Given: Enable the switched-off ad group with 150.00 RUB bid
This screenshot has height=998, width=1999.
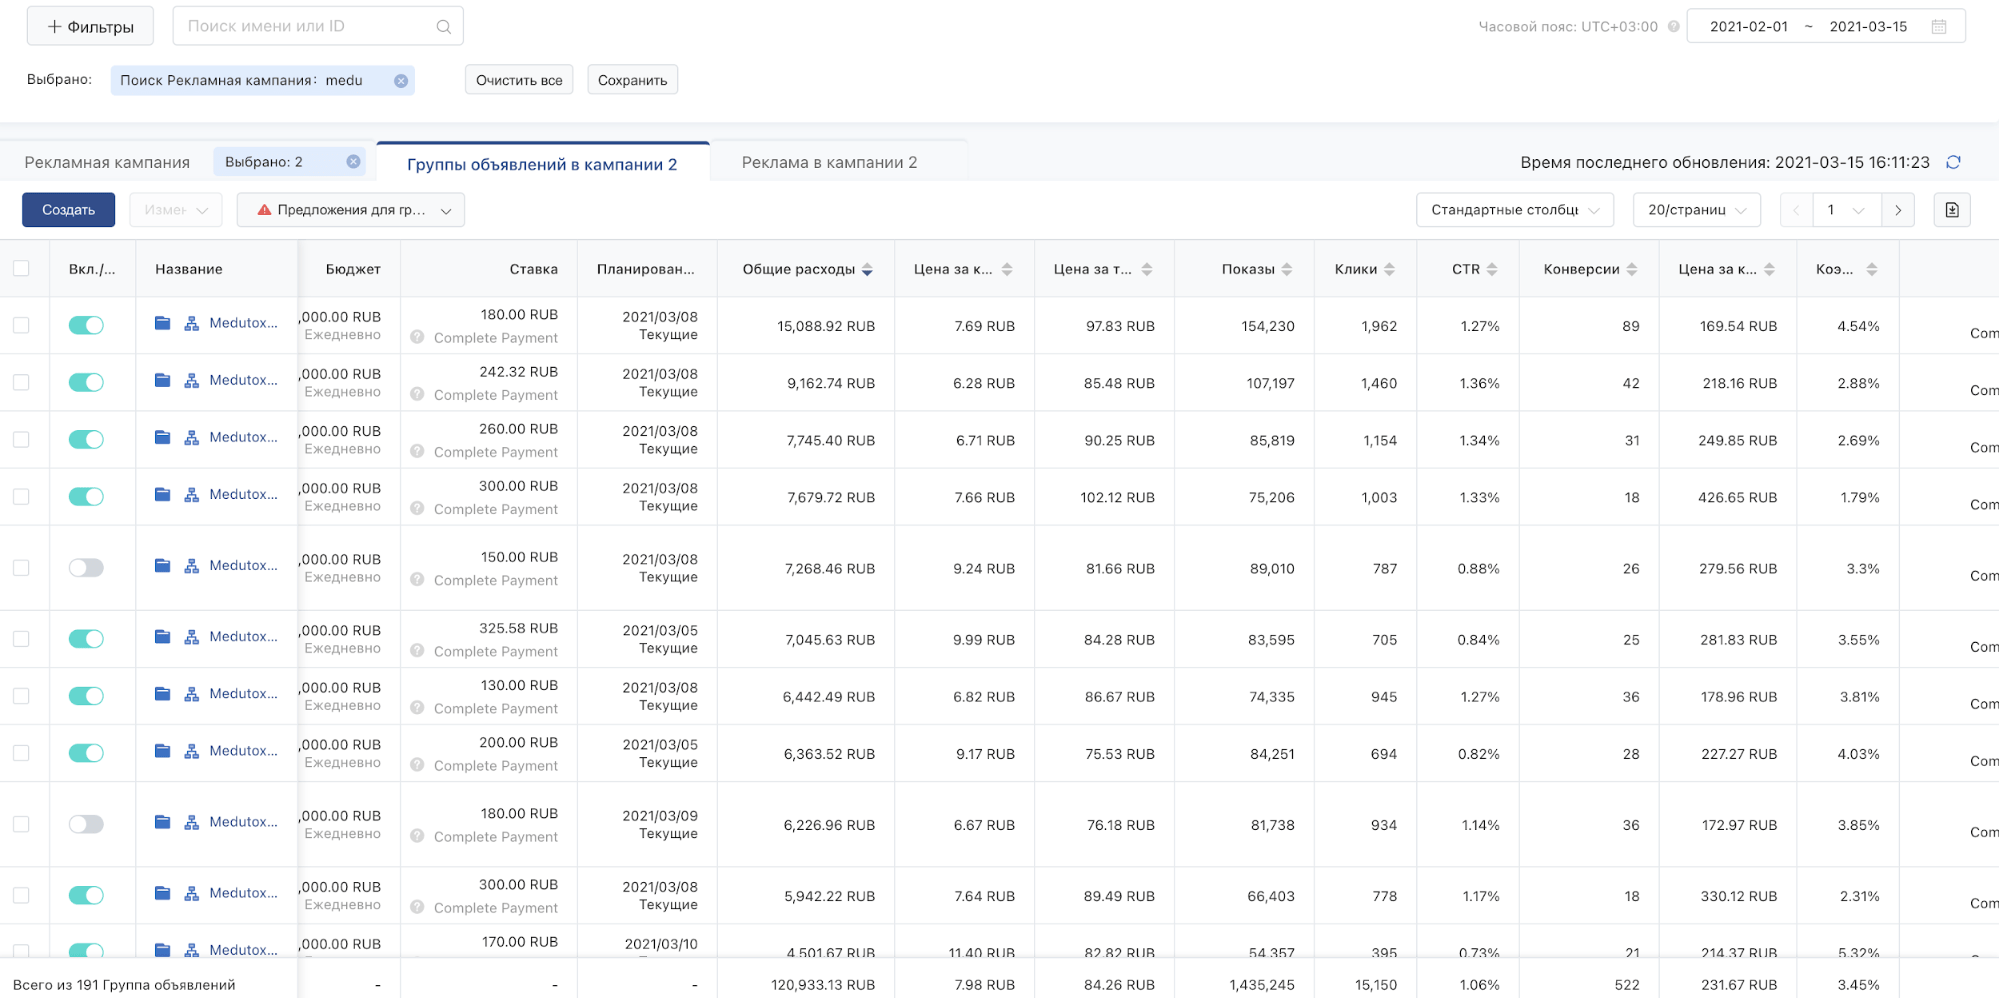Looking at the screenshot, I should 86,568.
